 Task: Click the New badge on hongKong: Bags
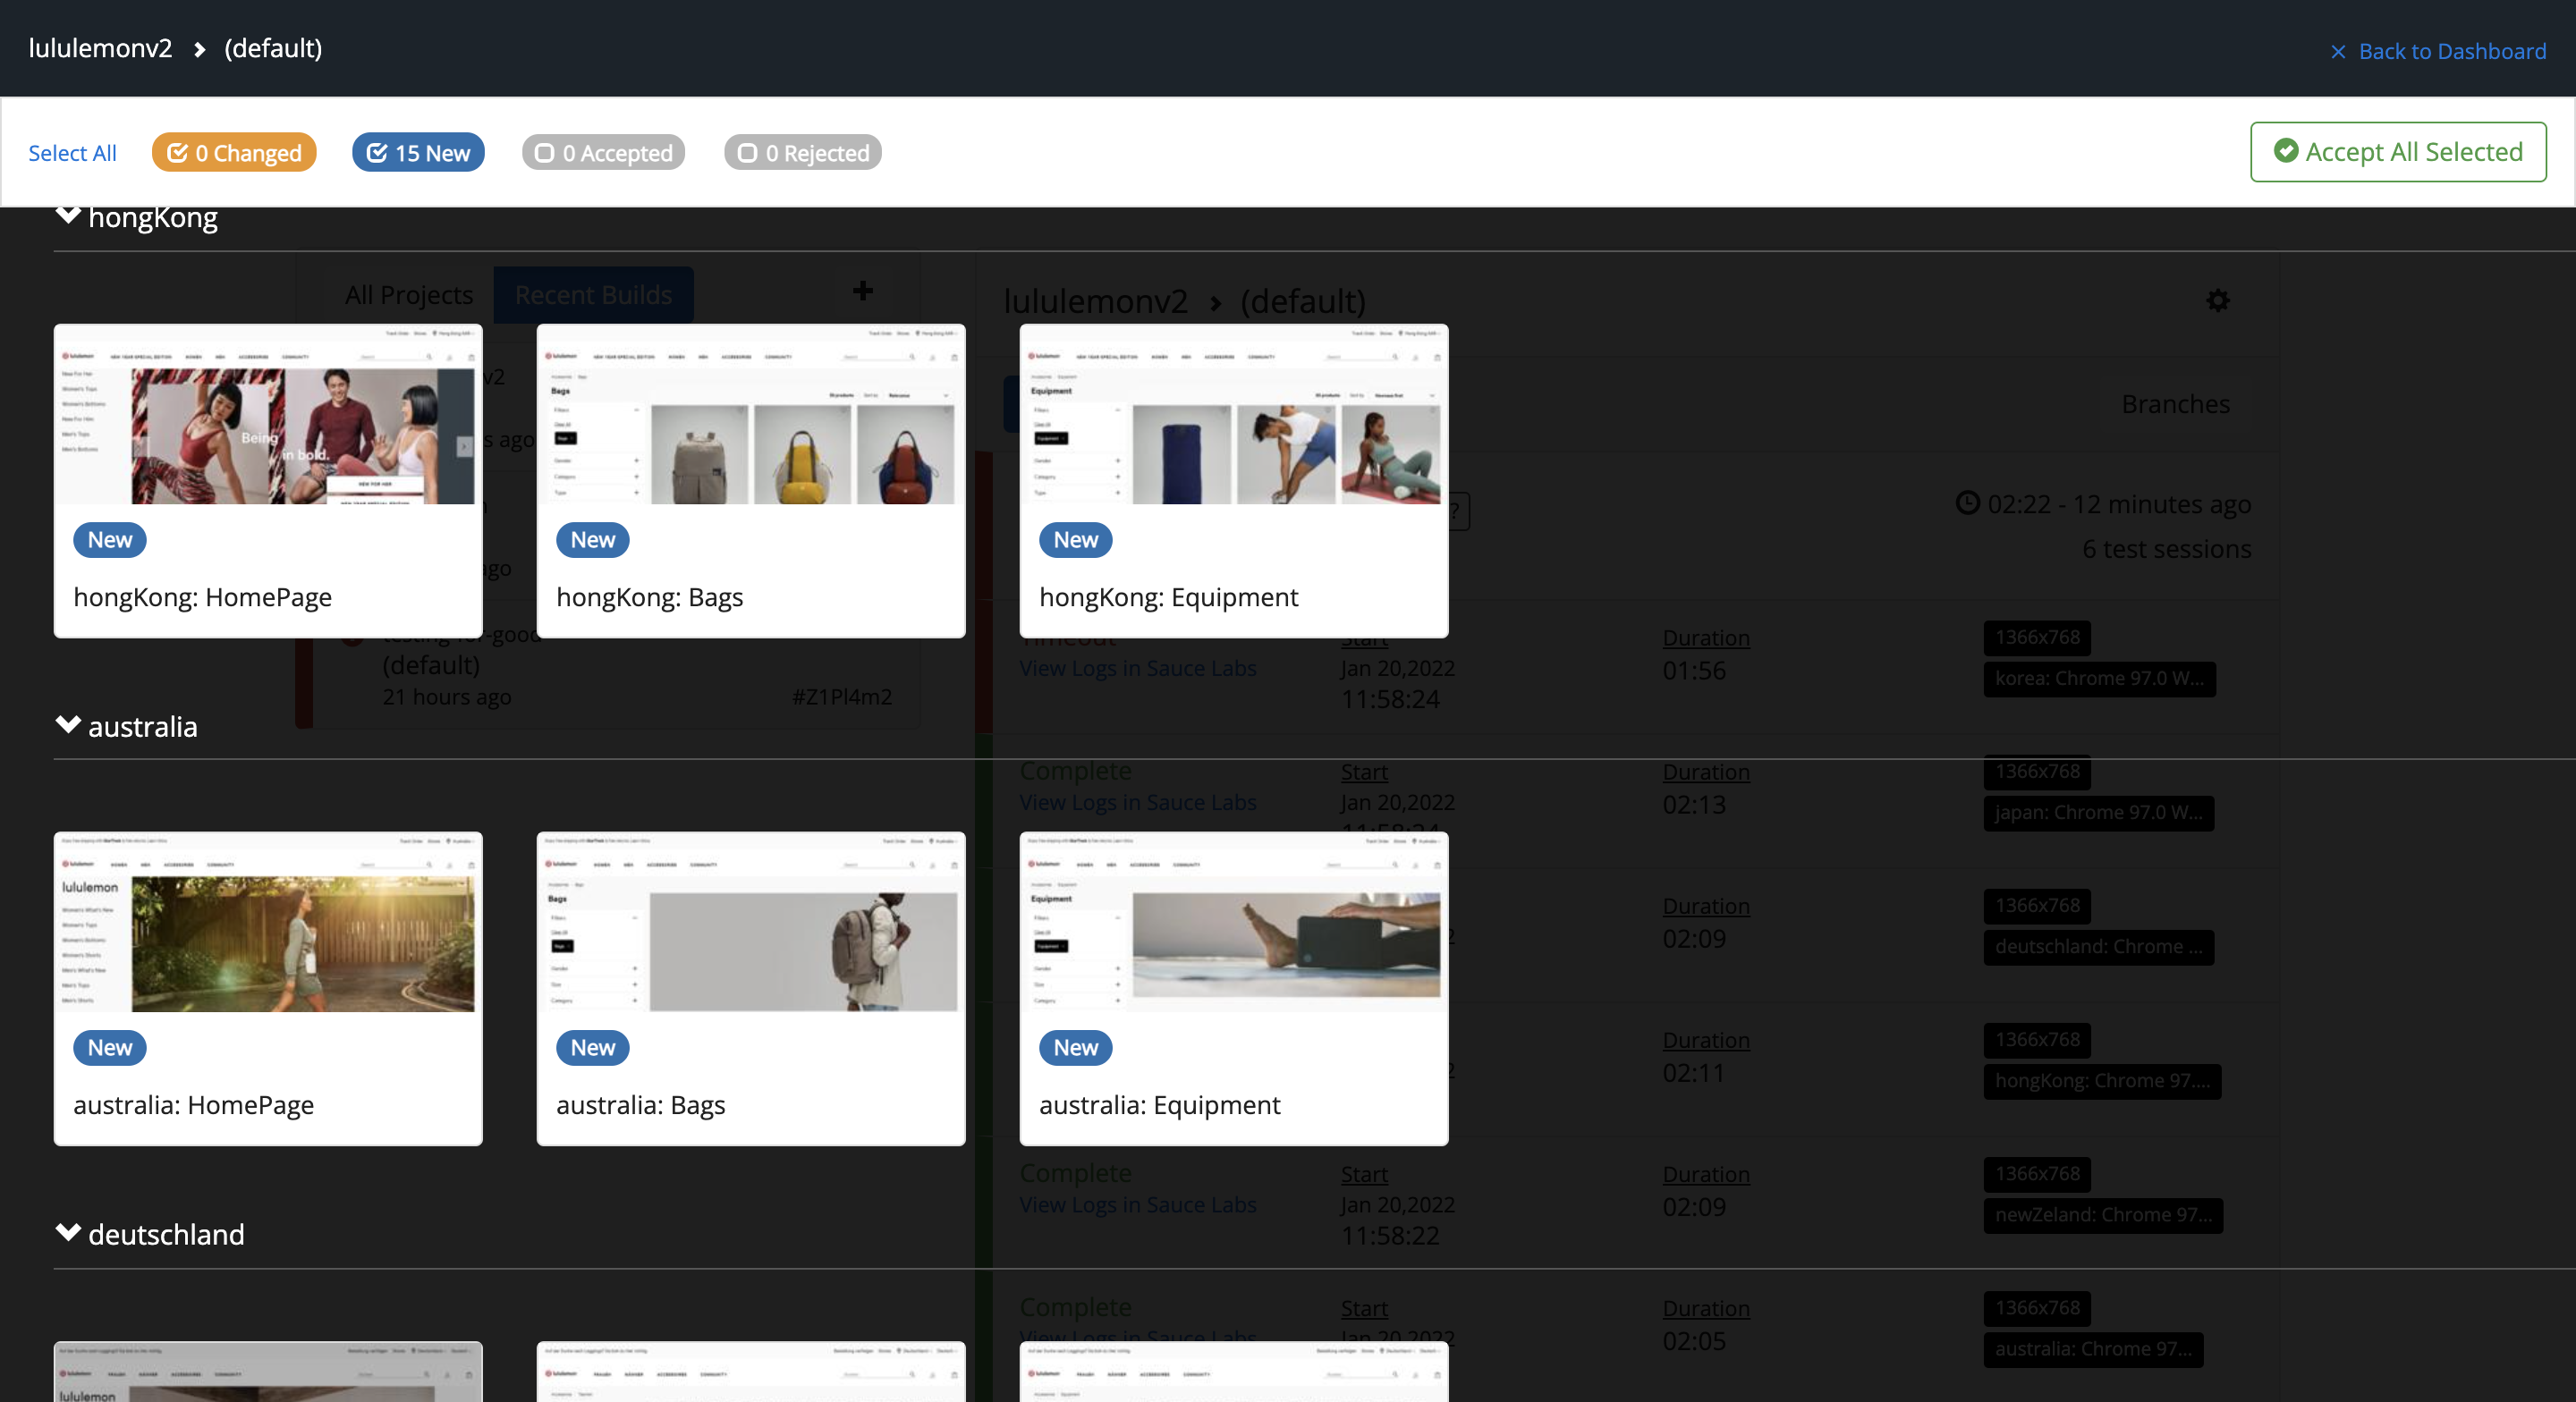[592, 540]
